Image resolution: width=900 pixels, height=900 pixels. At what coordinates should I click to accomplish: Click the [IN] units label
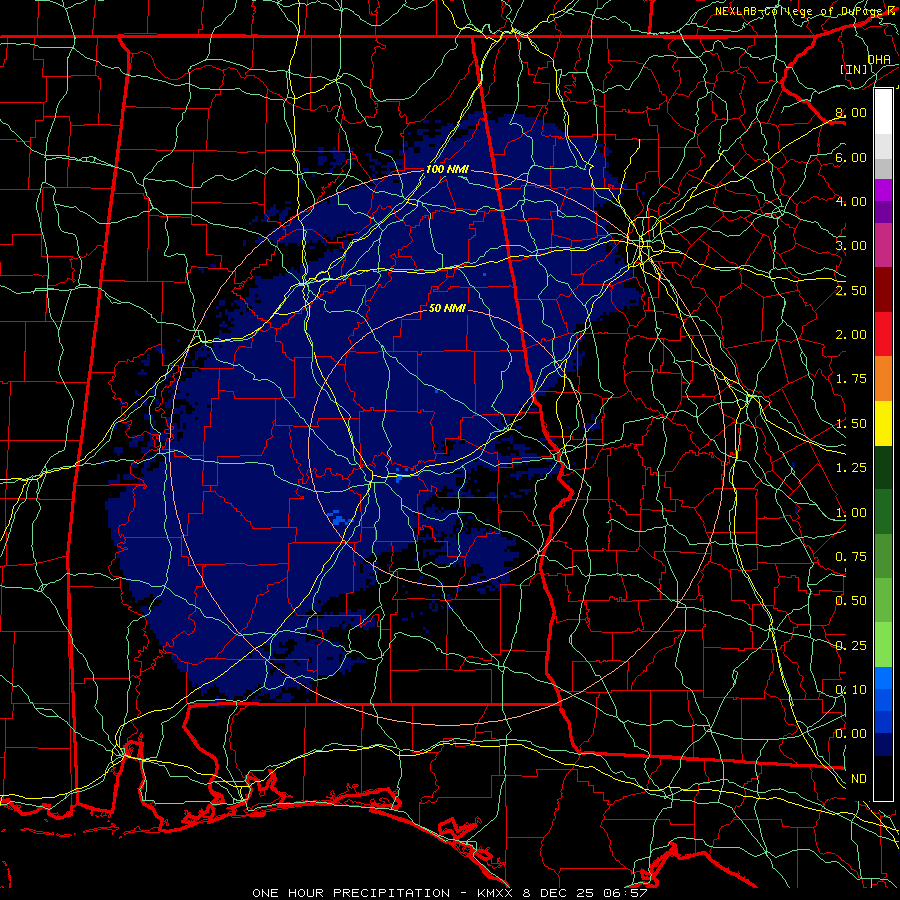point(854,69)
